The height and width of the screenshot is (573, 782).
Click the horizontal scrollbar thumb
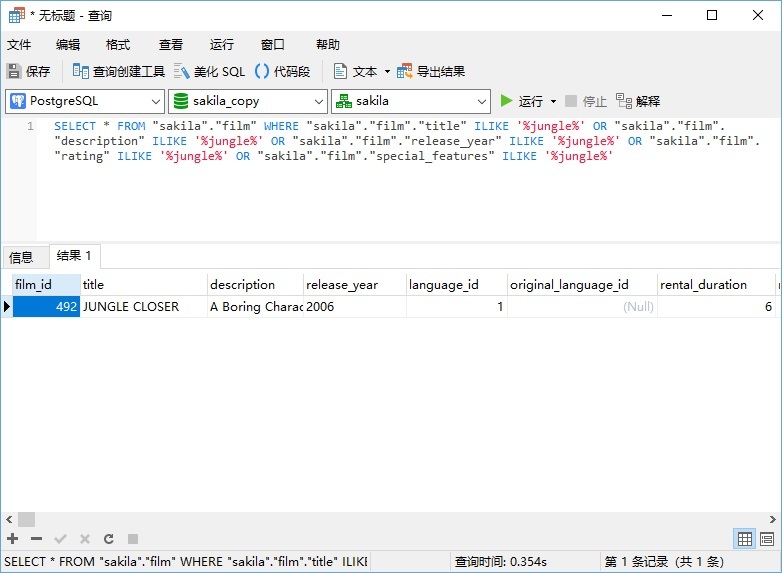click(x=26, y=520)
